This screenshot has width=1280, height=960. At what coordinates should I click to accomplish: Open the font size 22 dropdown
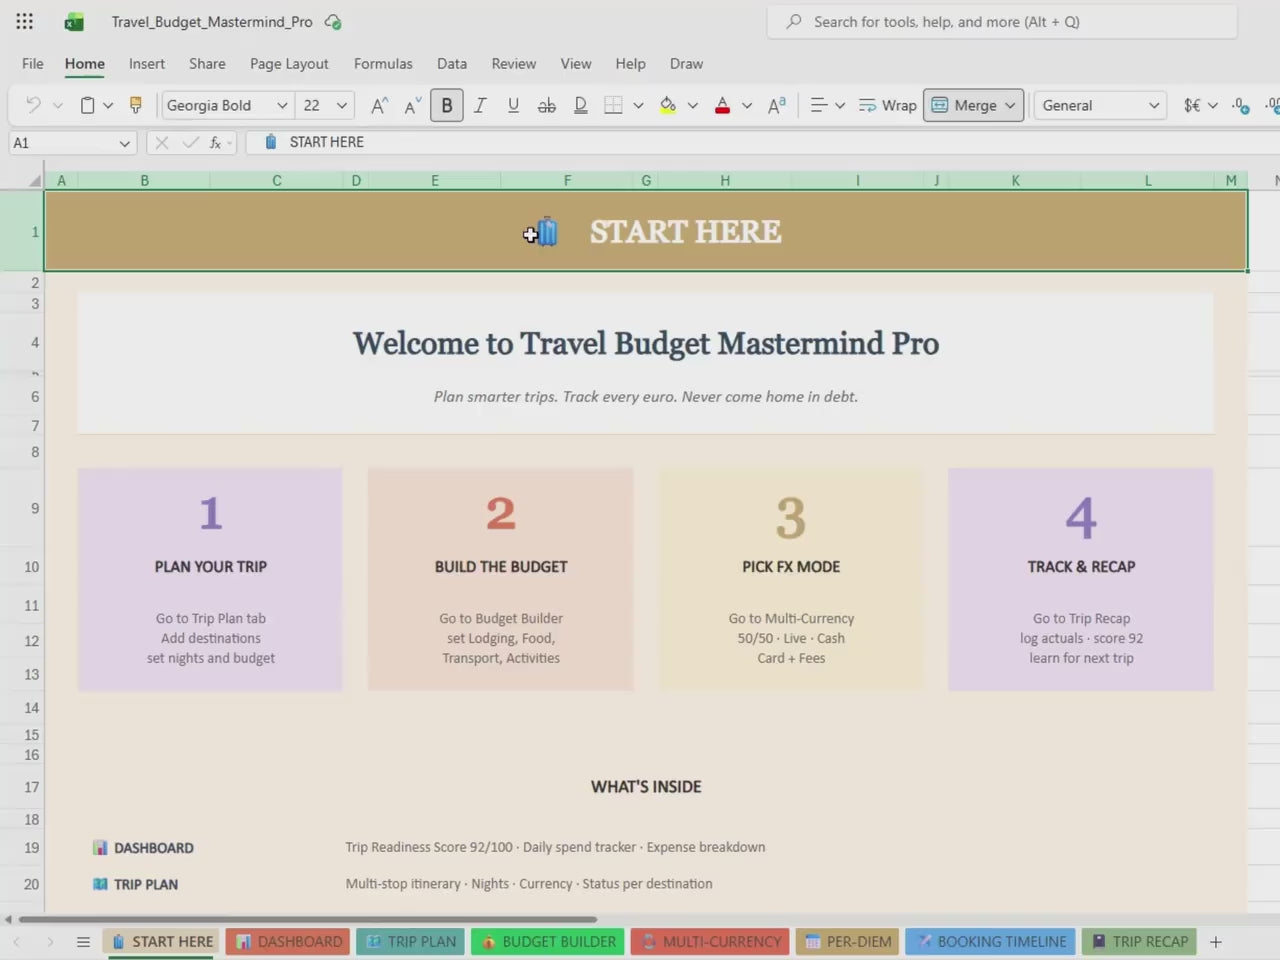[341, 105]
